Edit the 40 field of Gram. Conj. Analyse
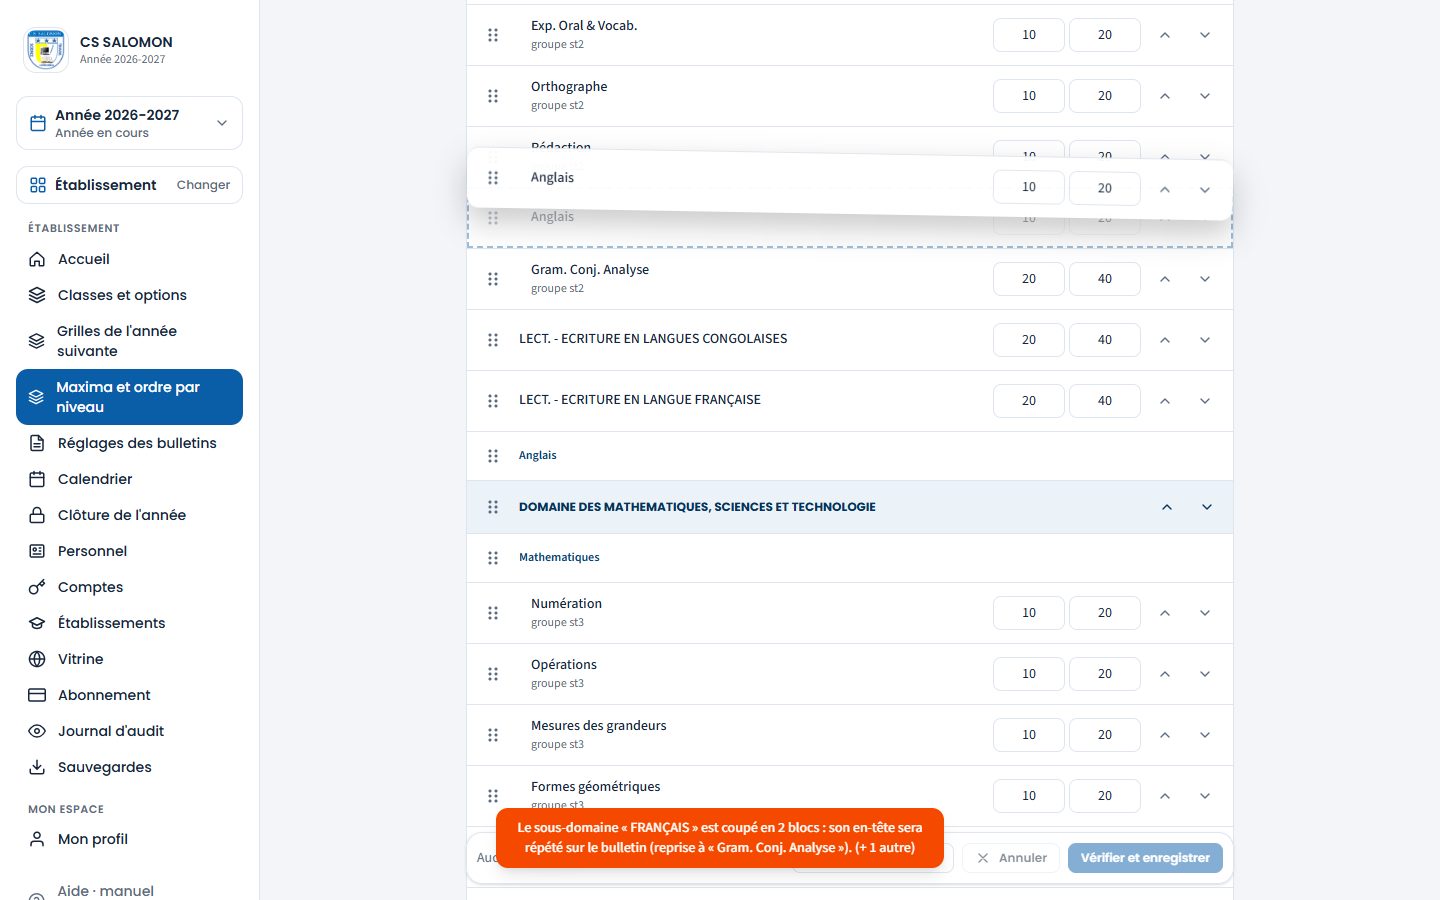 click(x=1105, y=279)
